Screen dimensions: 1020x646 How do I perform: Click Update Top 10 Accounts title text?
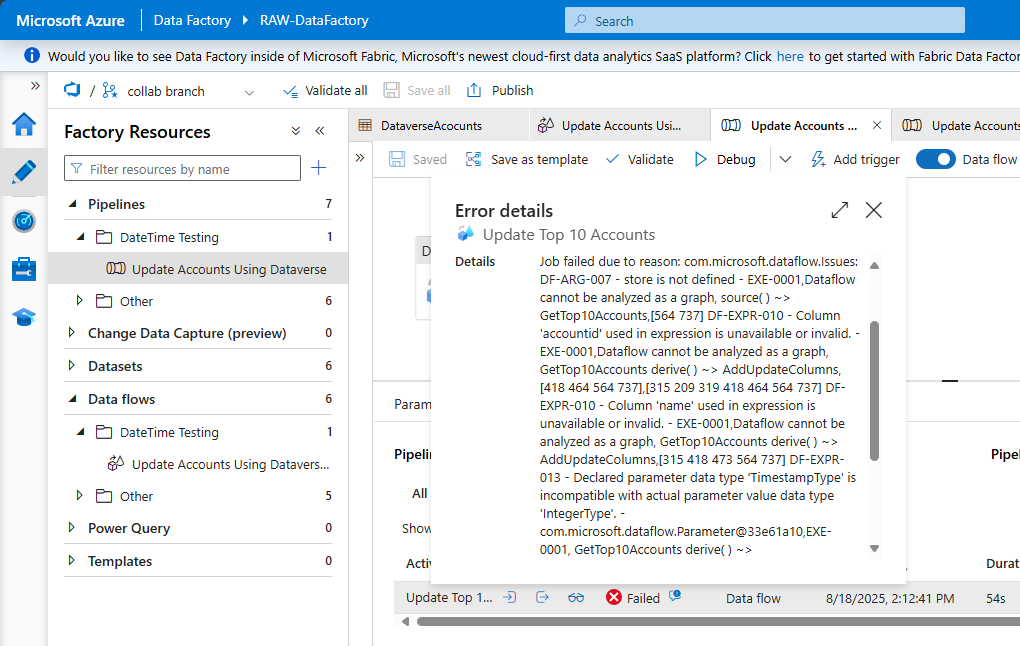[x=569, y=235]
